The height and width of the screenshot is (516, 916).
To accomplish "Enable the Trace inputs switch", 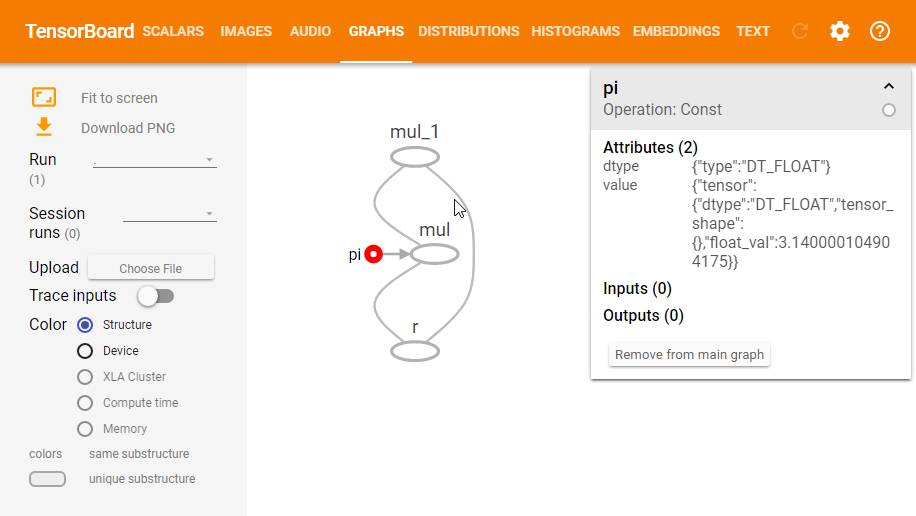I will tap(155, 296).
